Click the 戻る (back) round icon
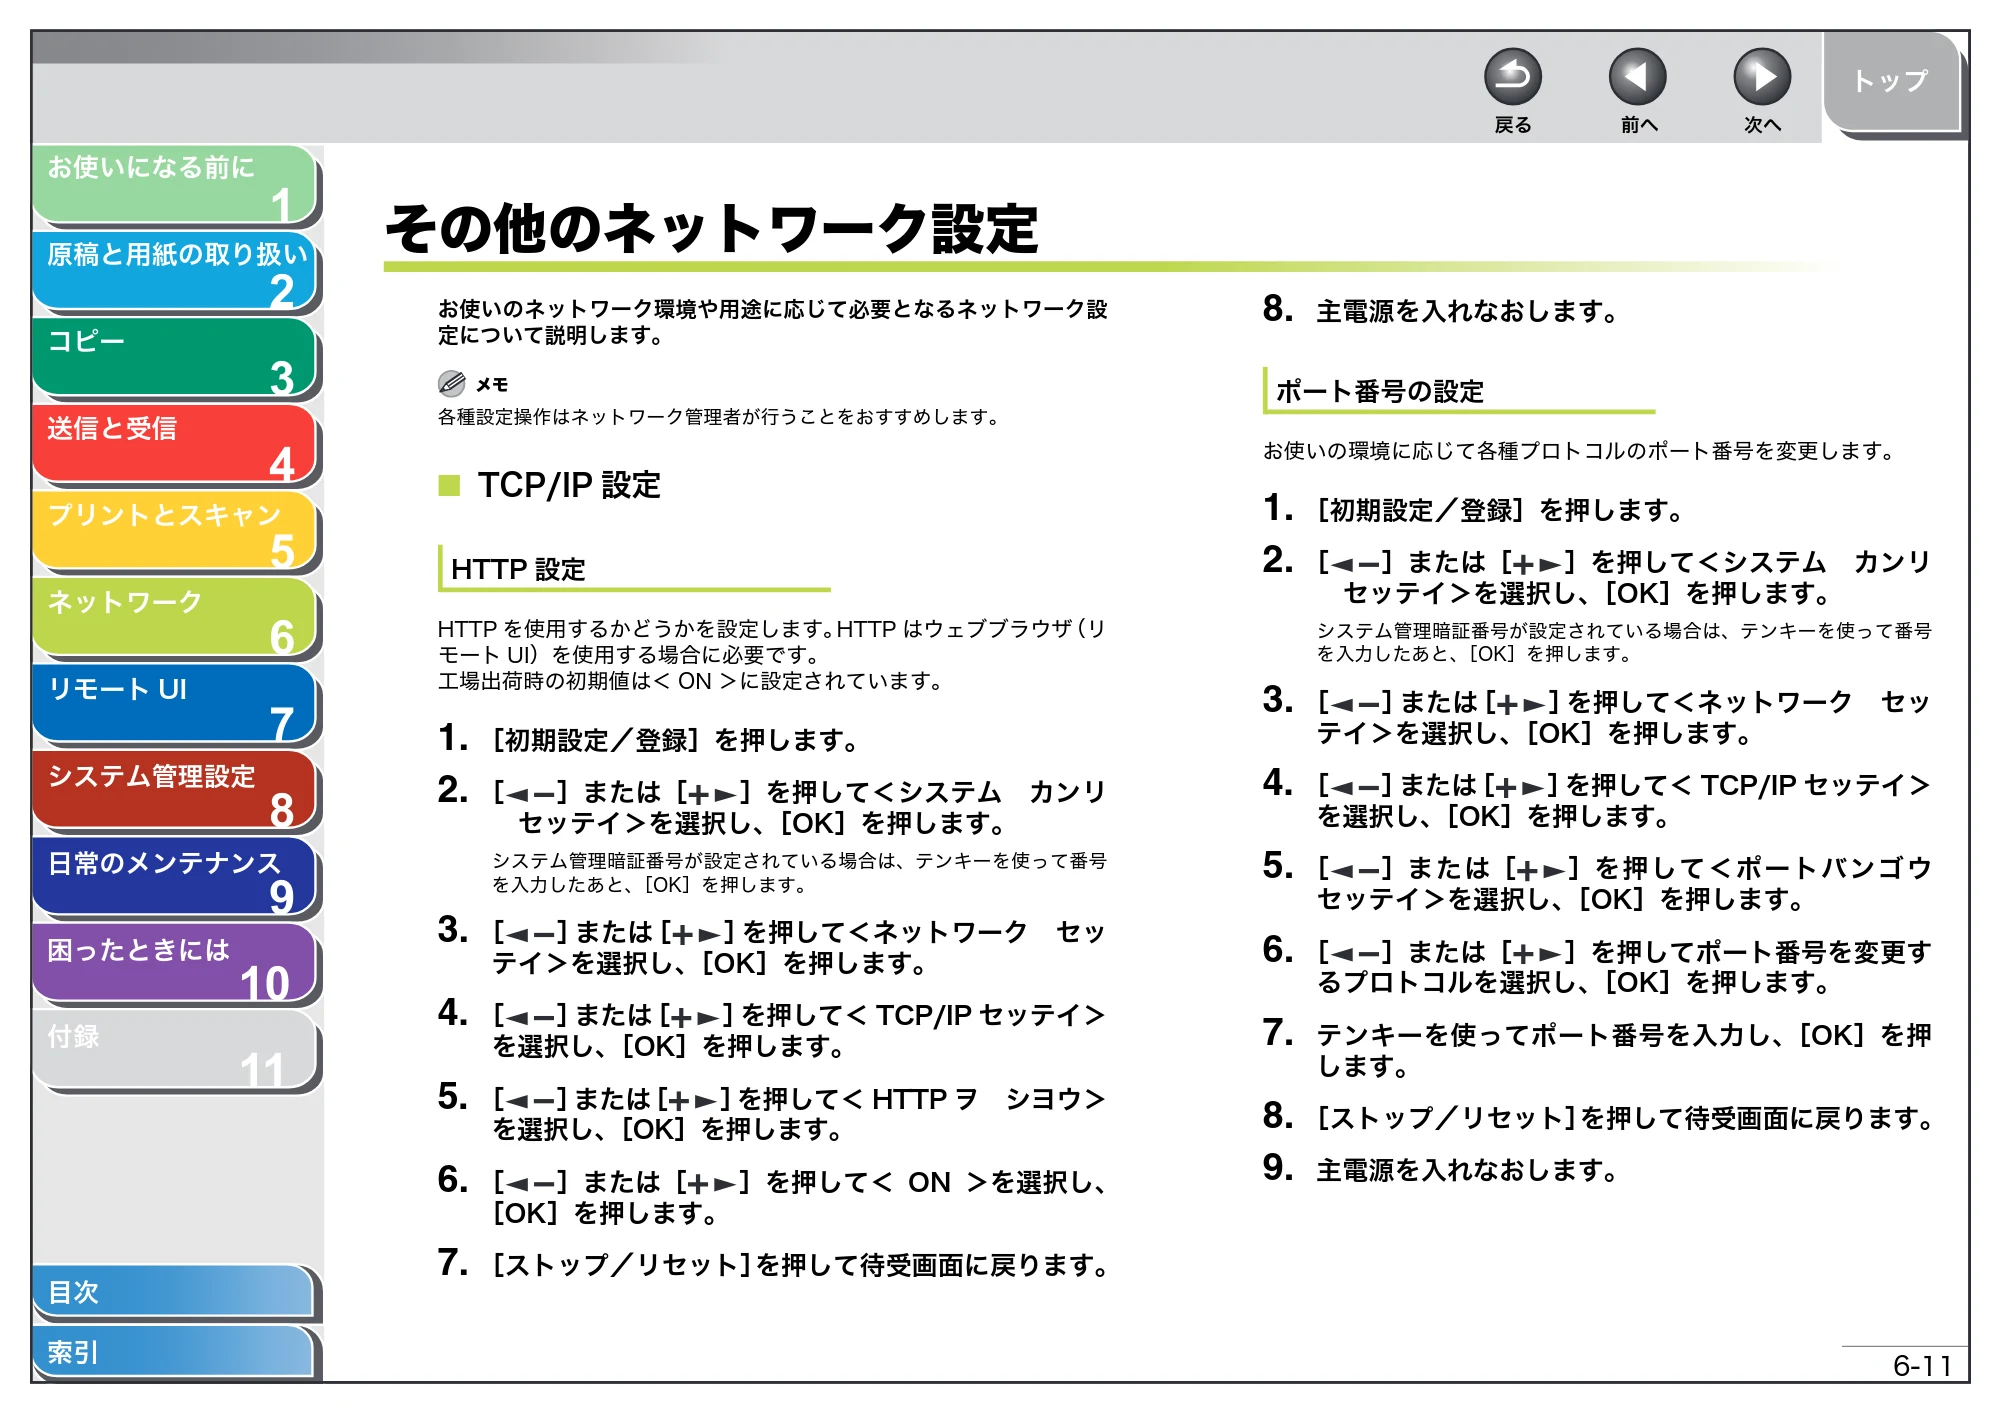Viewport: 2000px width, 1414px height. (x=1512, y=77)
